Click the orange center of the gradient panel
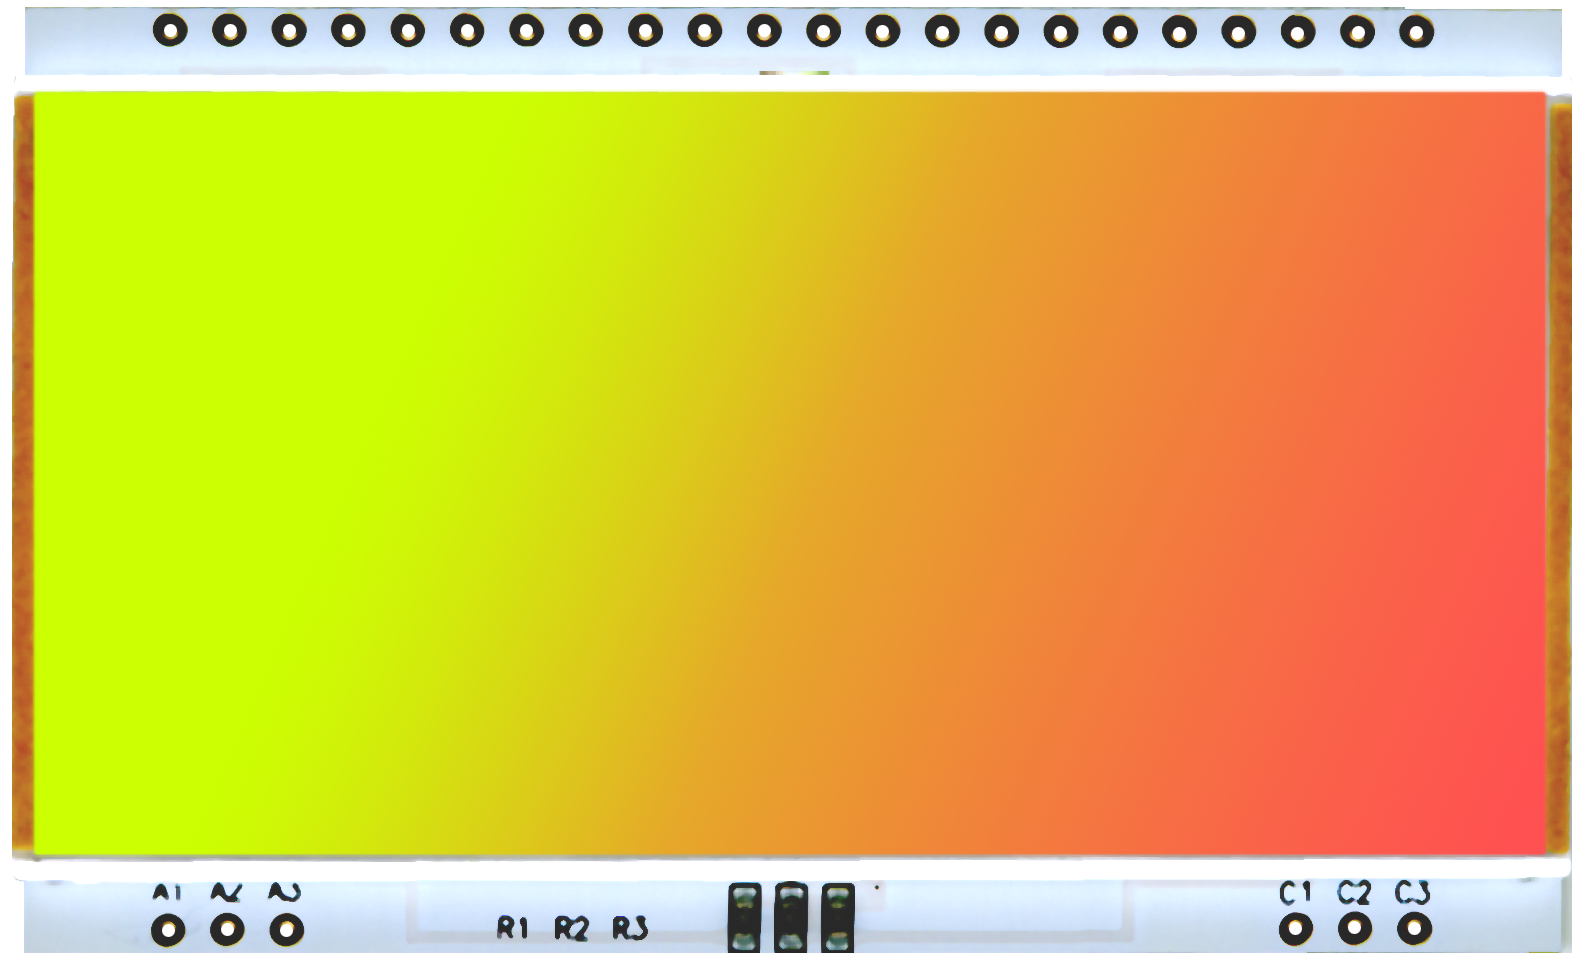Screen dimensions: 1580x961 tap(900, 470)
